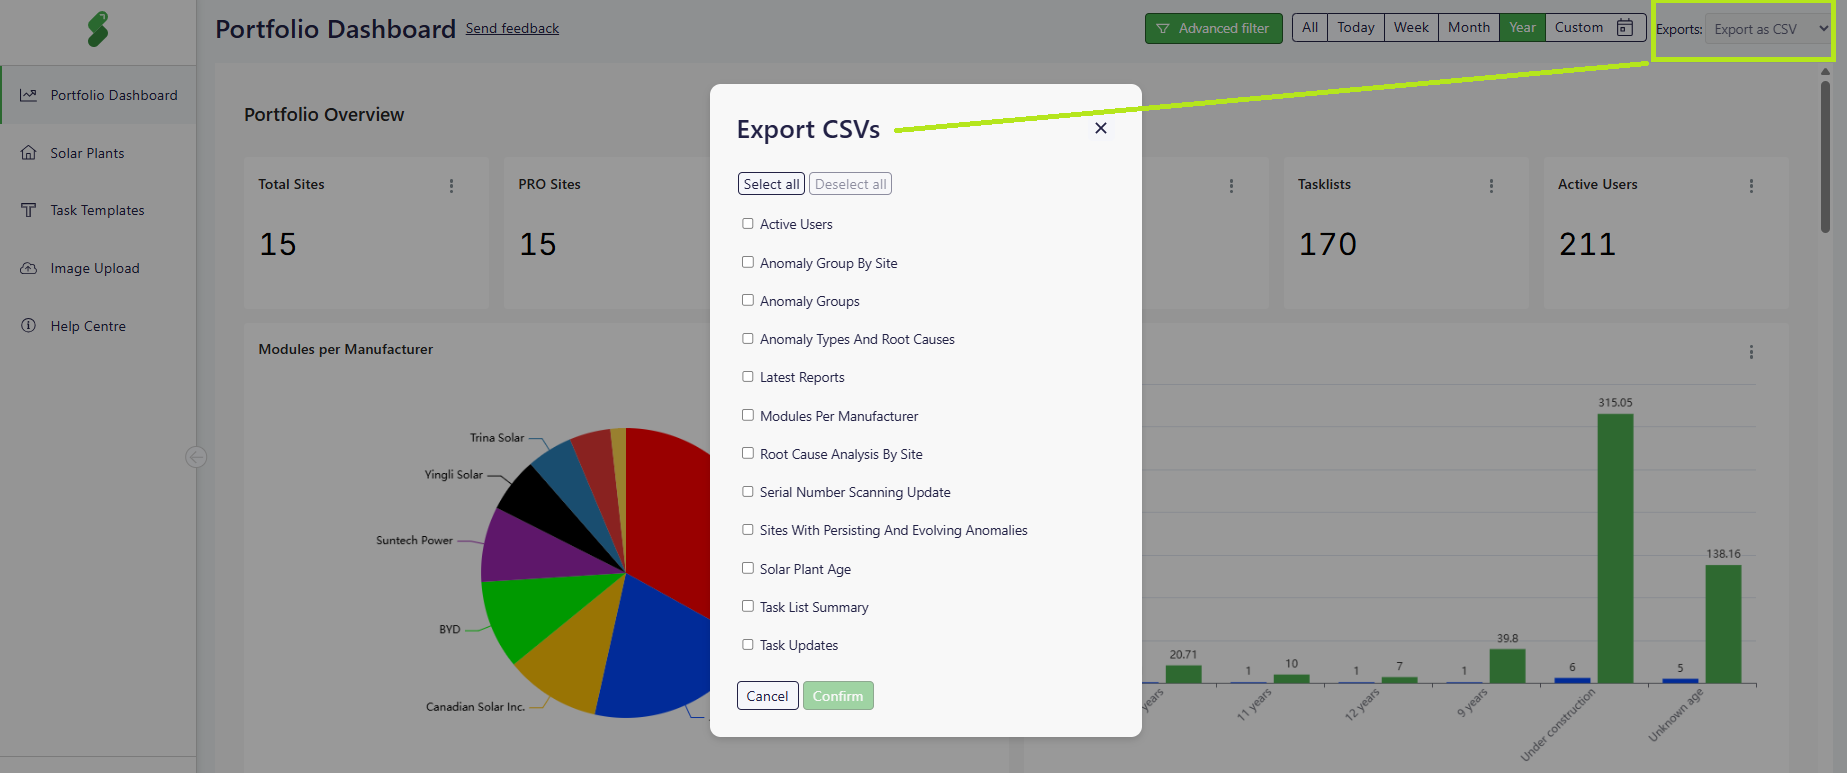Select the Week time range tab

pos(1411,28)
